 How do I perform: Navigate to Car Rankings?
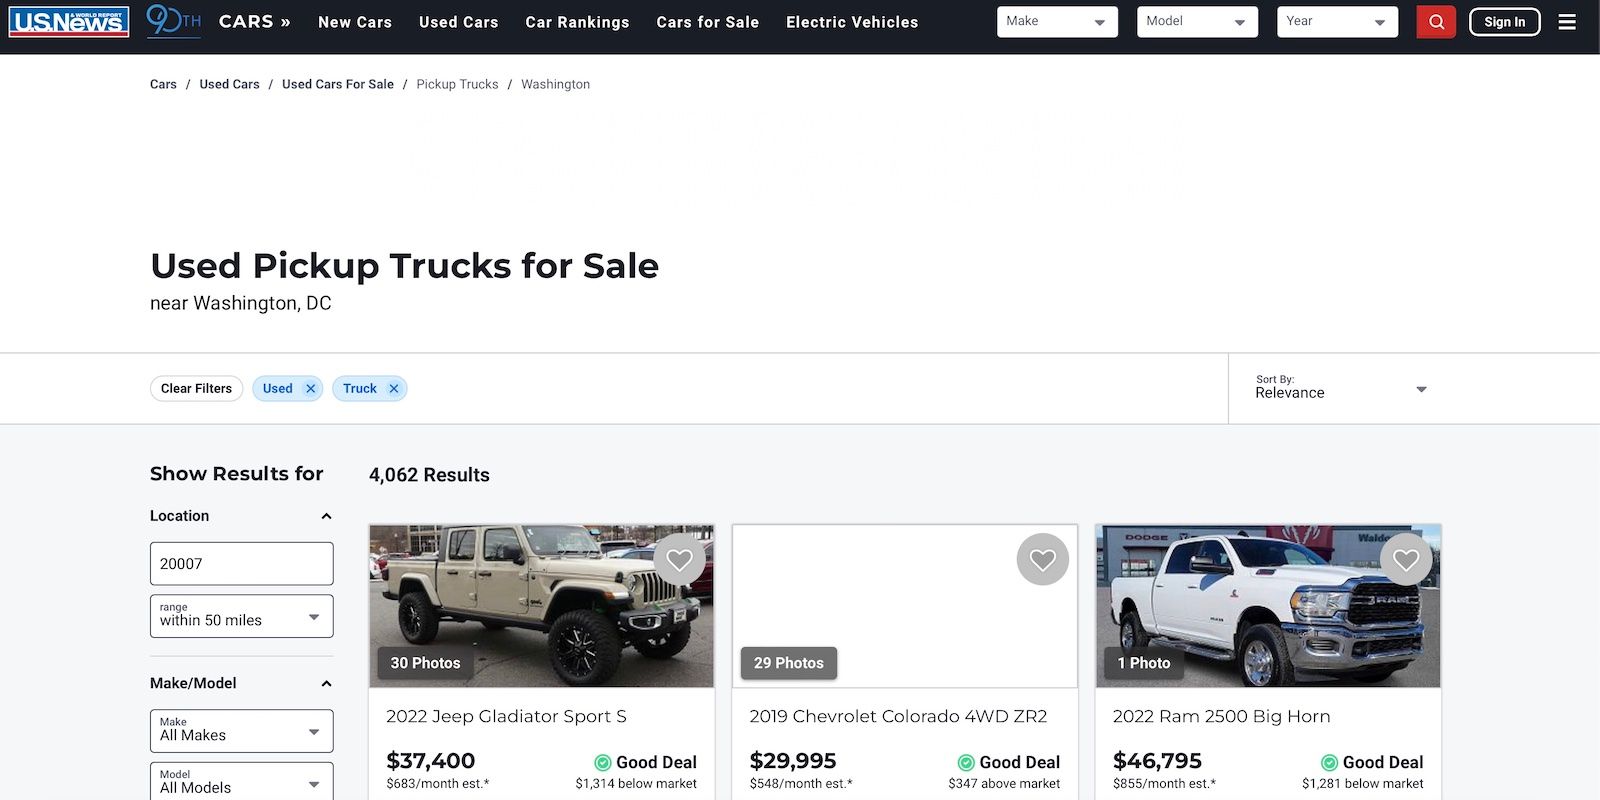(577, 21)
